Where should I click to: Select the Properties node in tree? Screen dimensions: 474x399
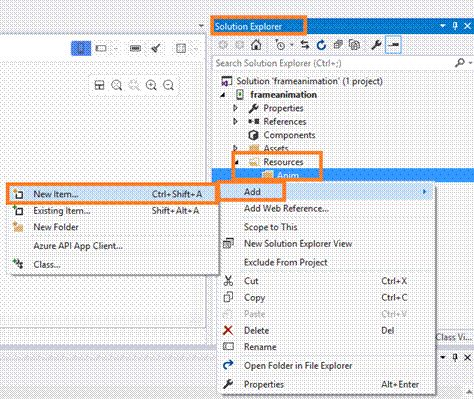[283, 108]
